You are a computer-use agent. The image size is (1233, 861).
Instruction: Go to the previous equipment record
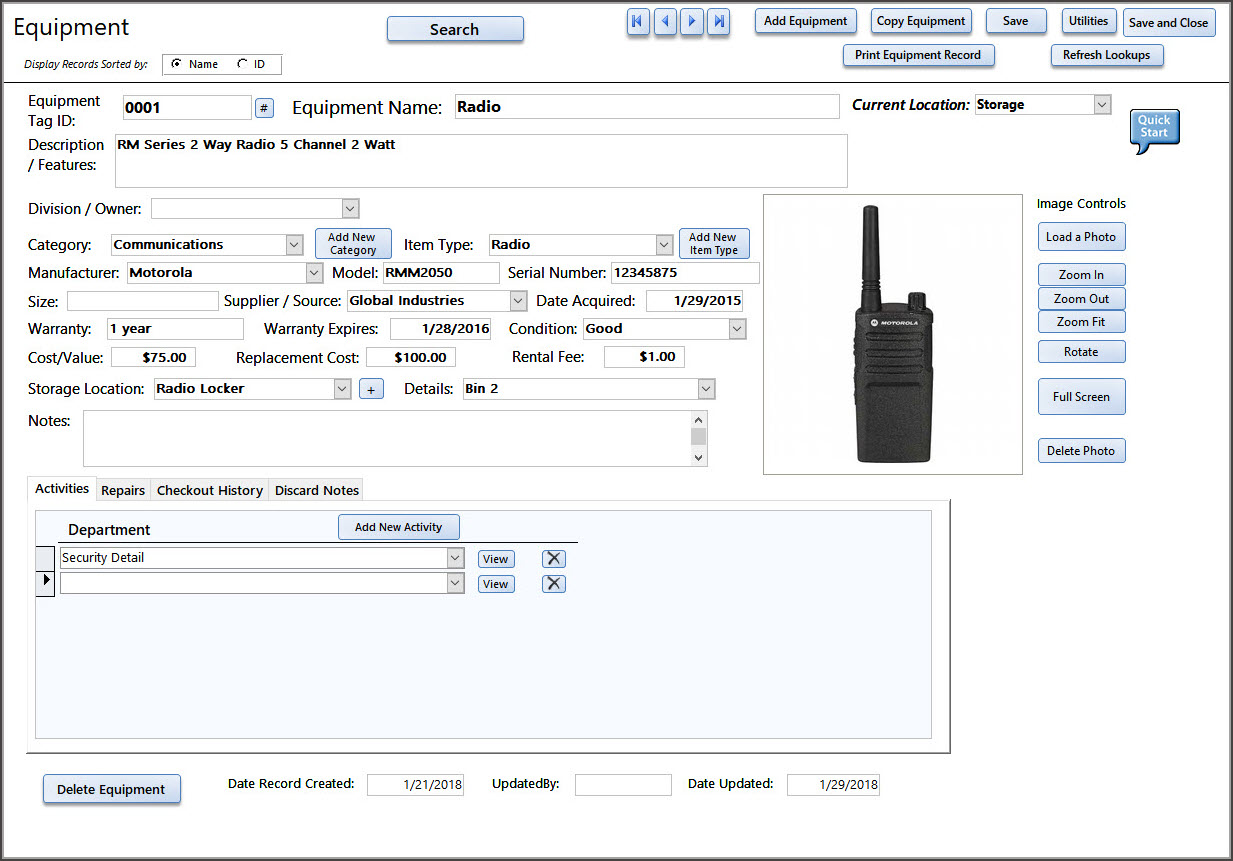pos(665,22)
